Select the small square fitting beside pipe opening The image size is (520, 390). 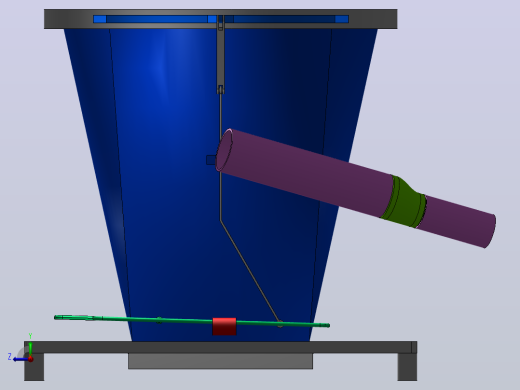211,160
